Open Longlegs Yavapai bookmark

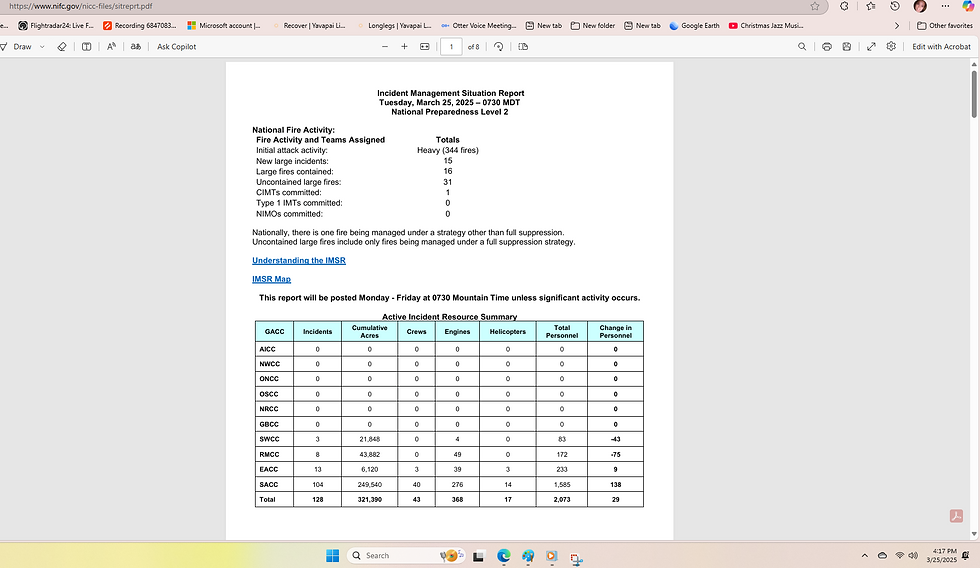coord(394,26)
